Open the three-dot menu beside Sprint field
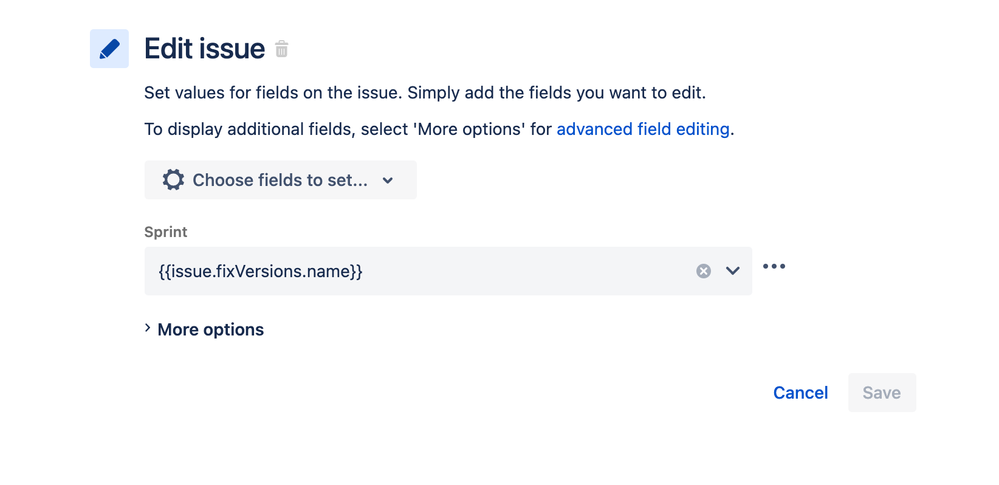999x485 pixels. tap(774, 266)
